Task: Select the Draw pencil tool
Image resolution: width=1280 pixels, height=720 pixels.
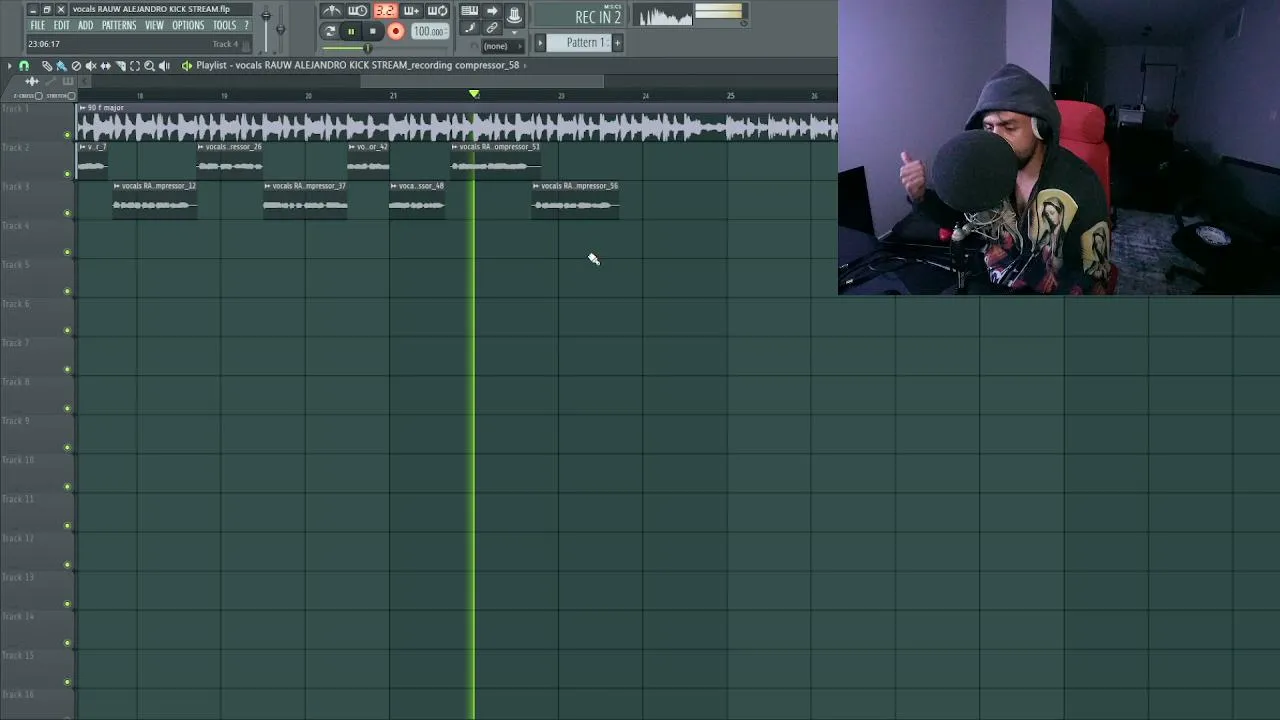Action: [47, 66]
